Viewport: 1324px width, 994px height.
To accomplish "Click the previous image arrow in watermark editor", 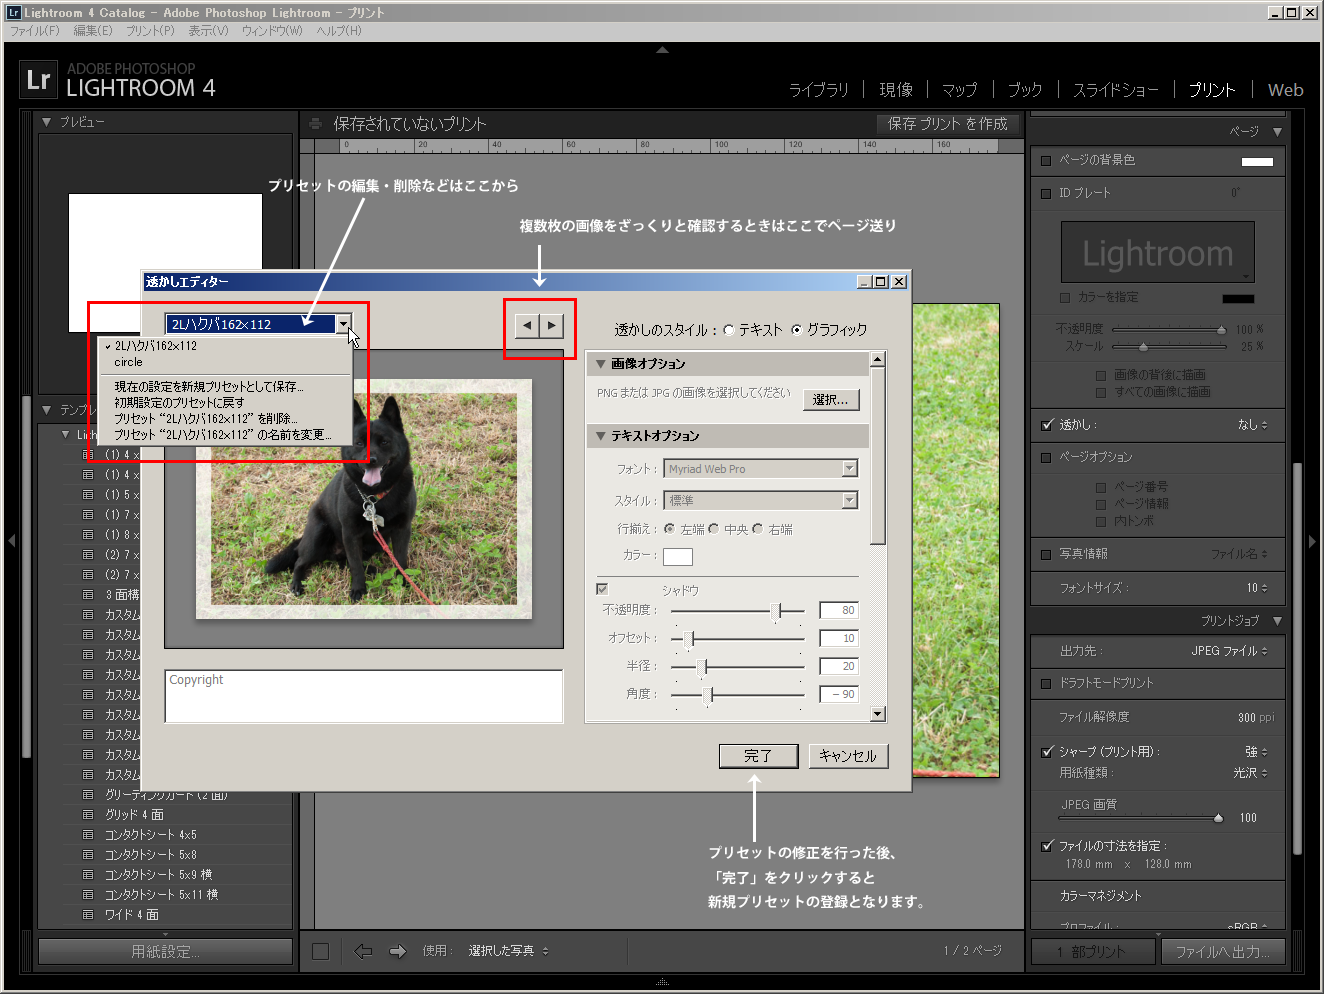I will click(x=527, y=325).
